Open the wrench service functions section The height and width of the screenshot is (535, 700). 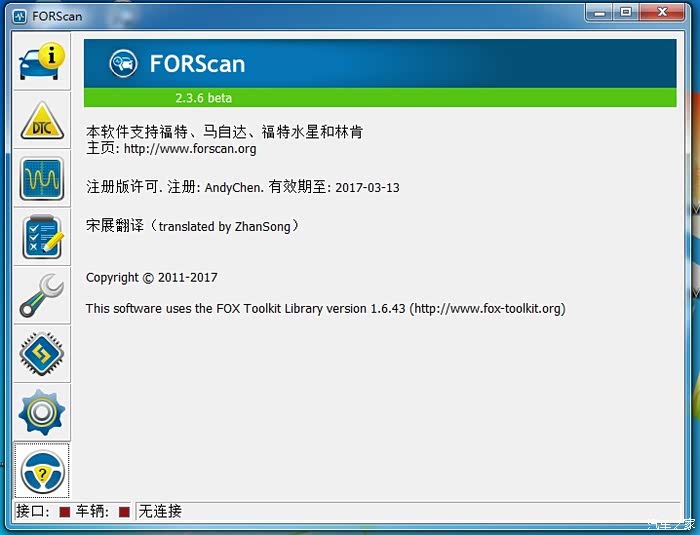pyautogui.click(x=42, y=295)
